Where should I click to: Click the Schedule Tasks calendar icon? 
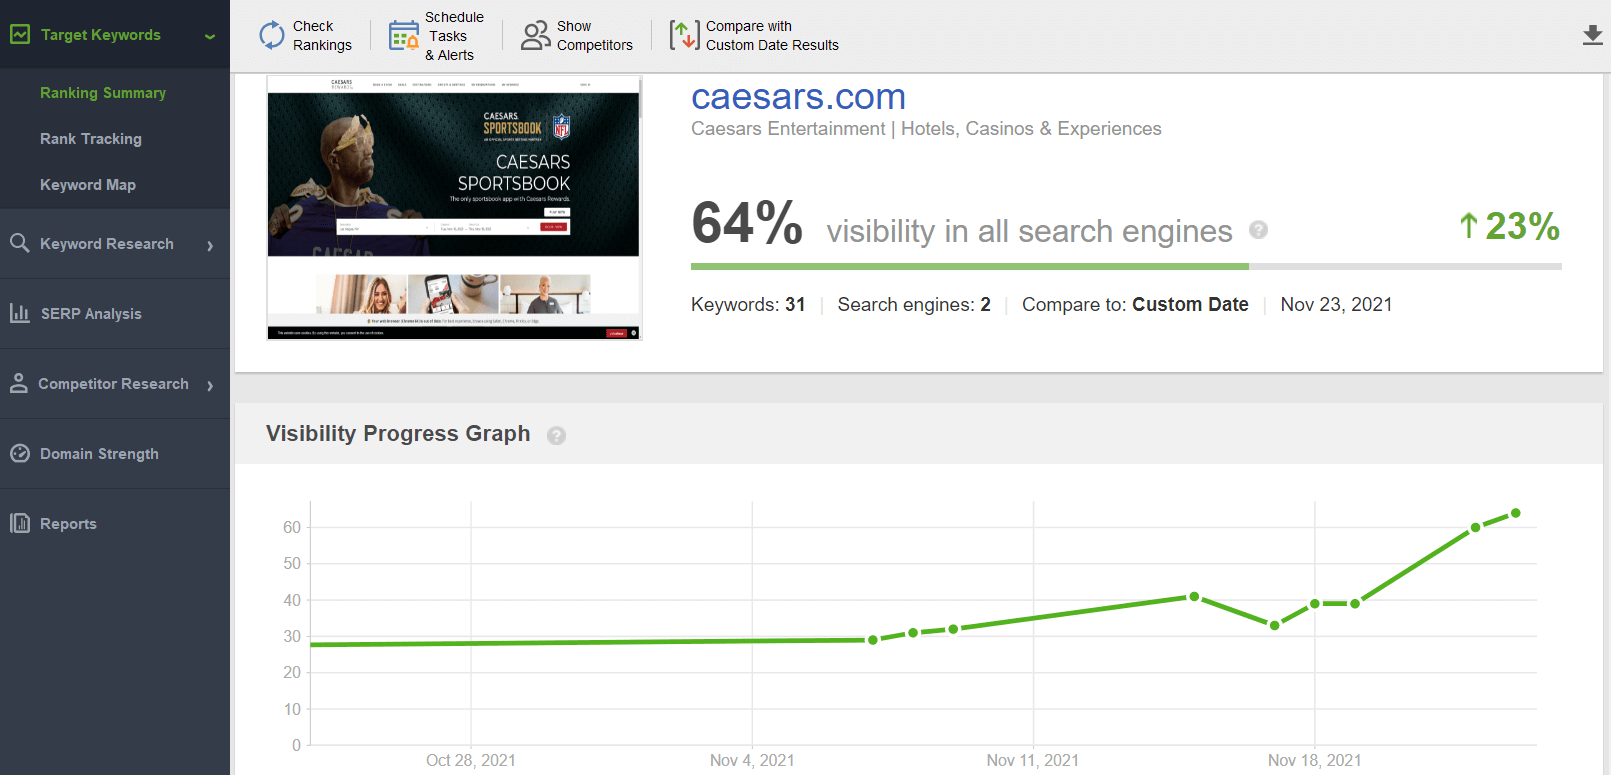(x=403, y=35)
